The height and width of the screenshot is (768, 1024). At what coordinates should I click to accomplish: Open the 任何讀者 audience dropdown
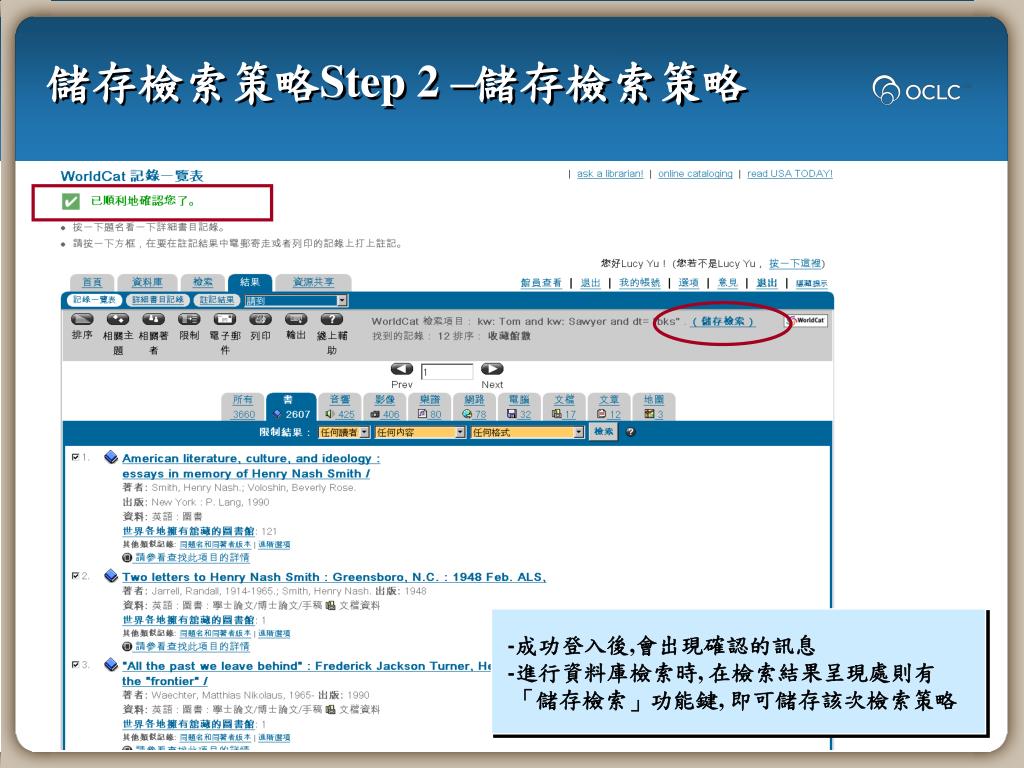tap(344, 432)
